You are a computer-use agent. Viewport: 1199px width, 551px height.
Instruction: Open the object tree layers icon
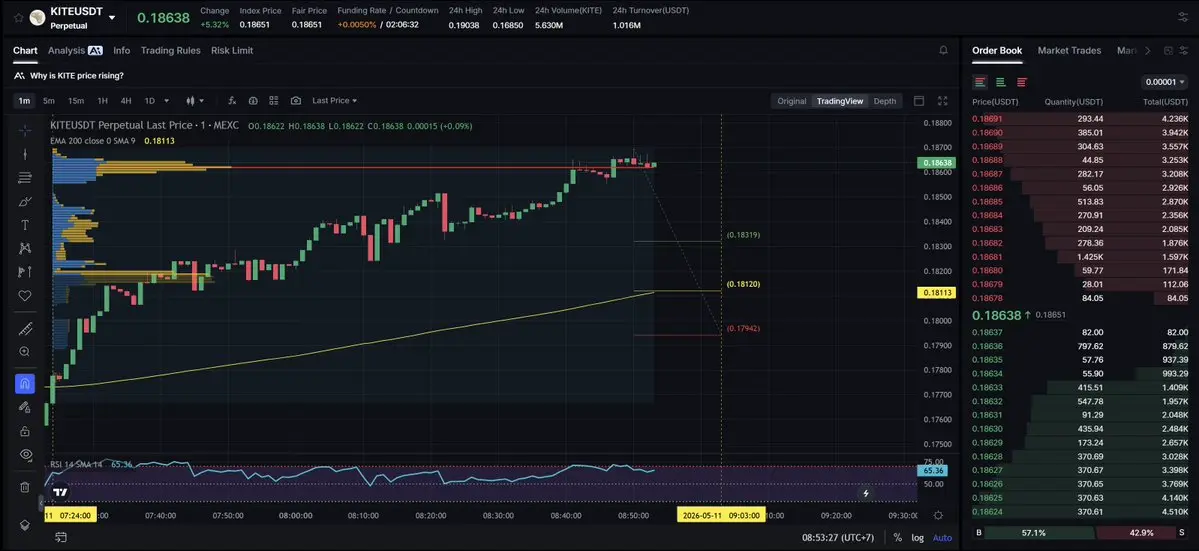[24, 525]
